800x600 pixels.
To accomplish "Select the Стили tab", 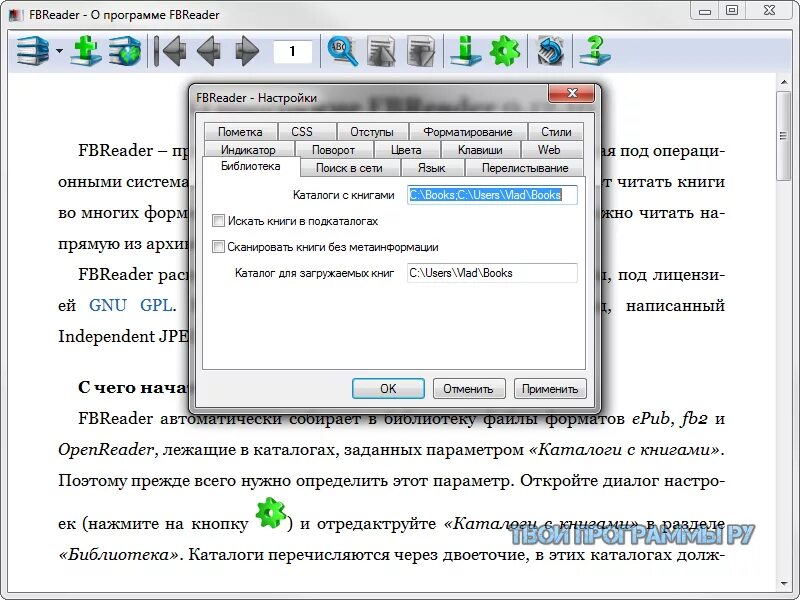I will [x=556, y=132].
